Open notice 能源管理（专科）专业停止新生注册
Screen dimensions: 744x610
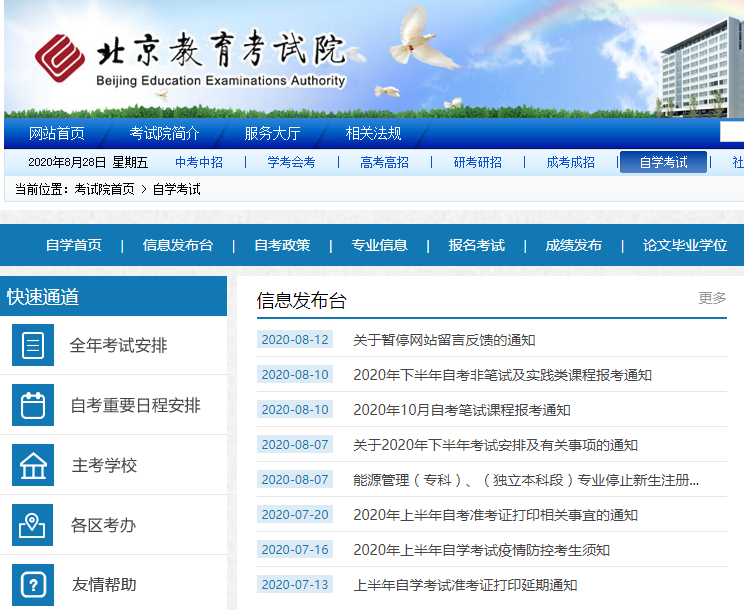[x=526, y=480]
